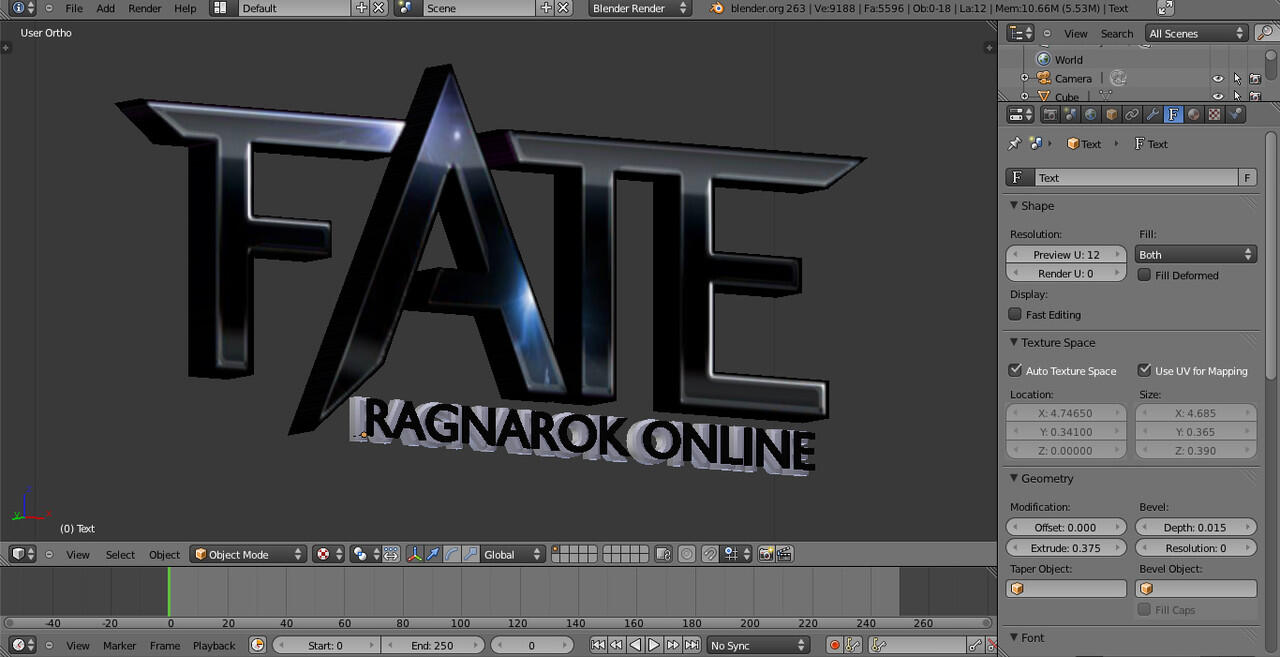Expand the Camera tree item in outliner

pos(1024,78)
